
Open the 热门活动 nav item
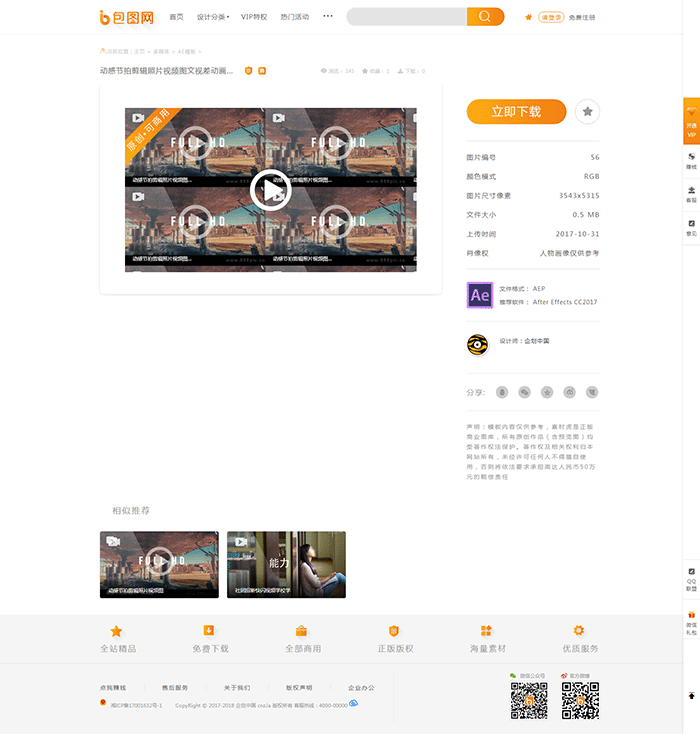pos(295,17)
